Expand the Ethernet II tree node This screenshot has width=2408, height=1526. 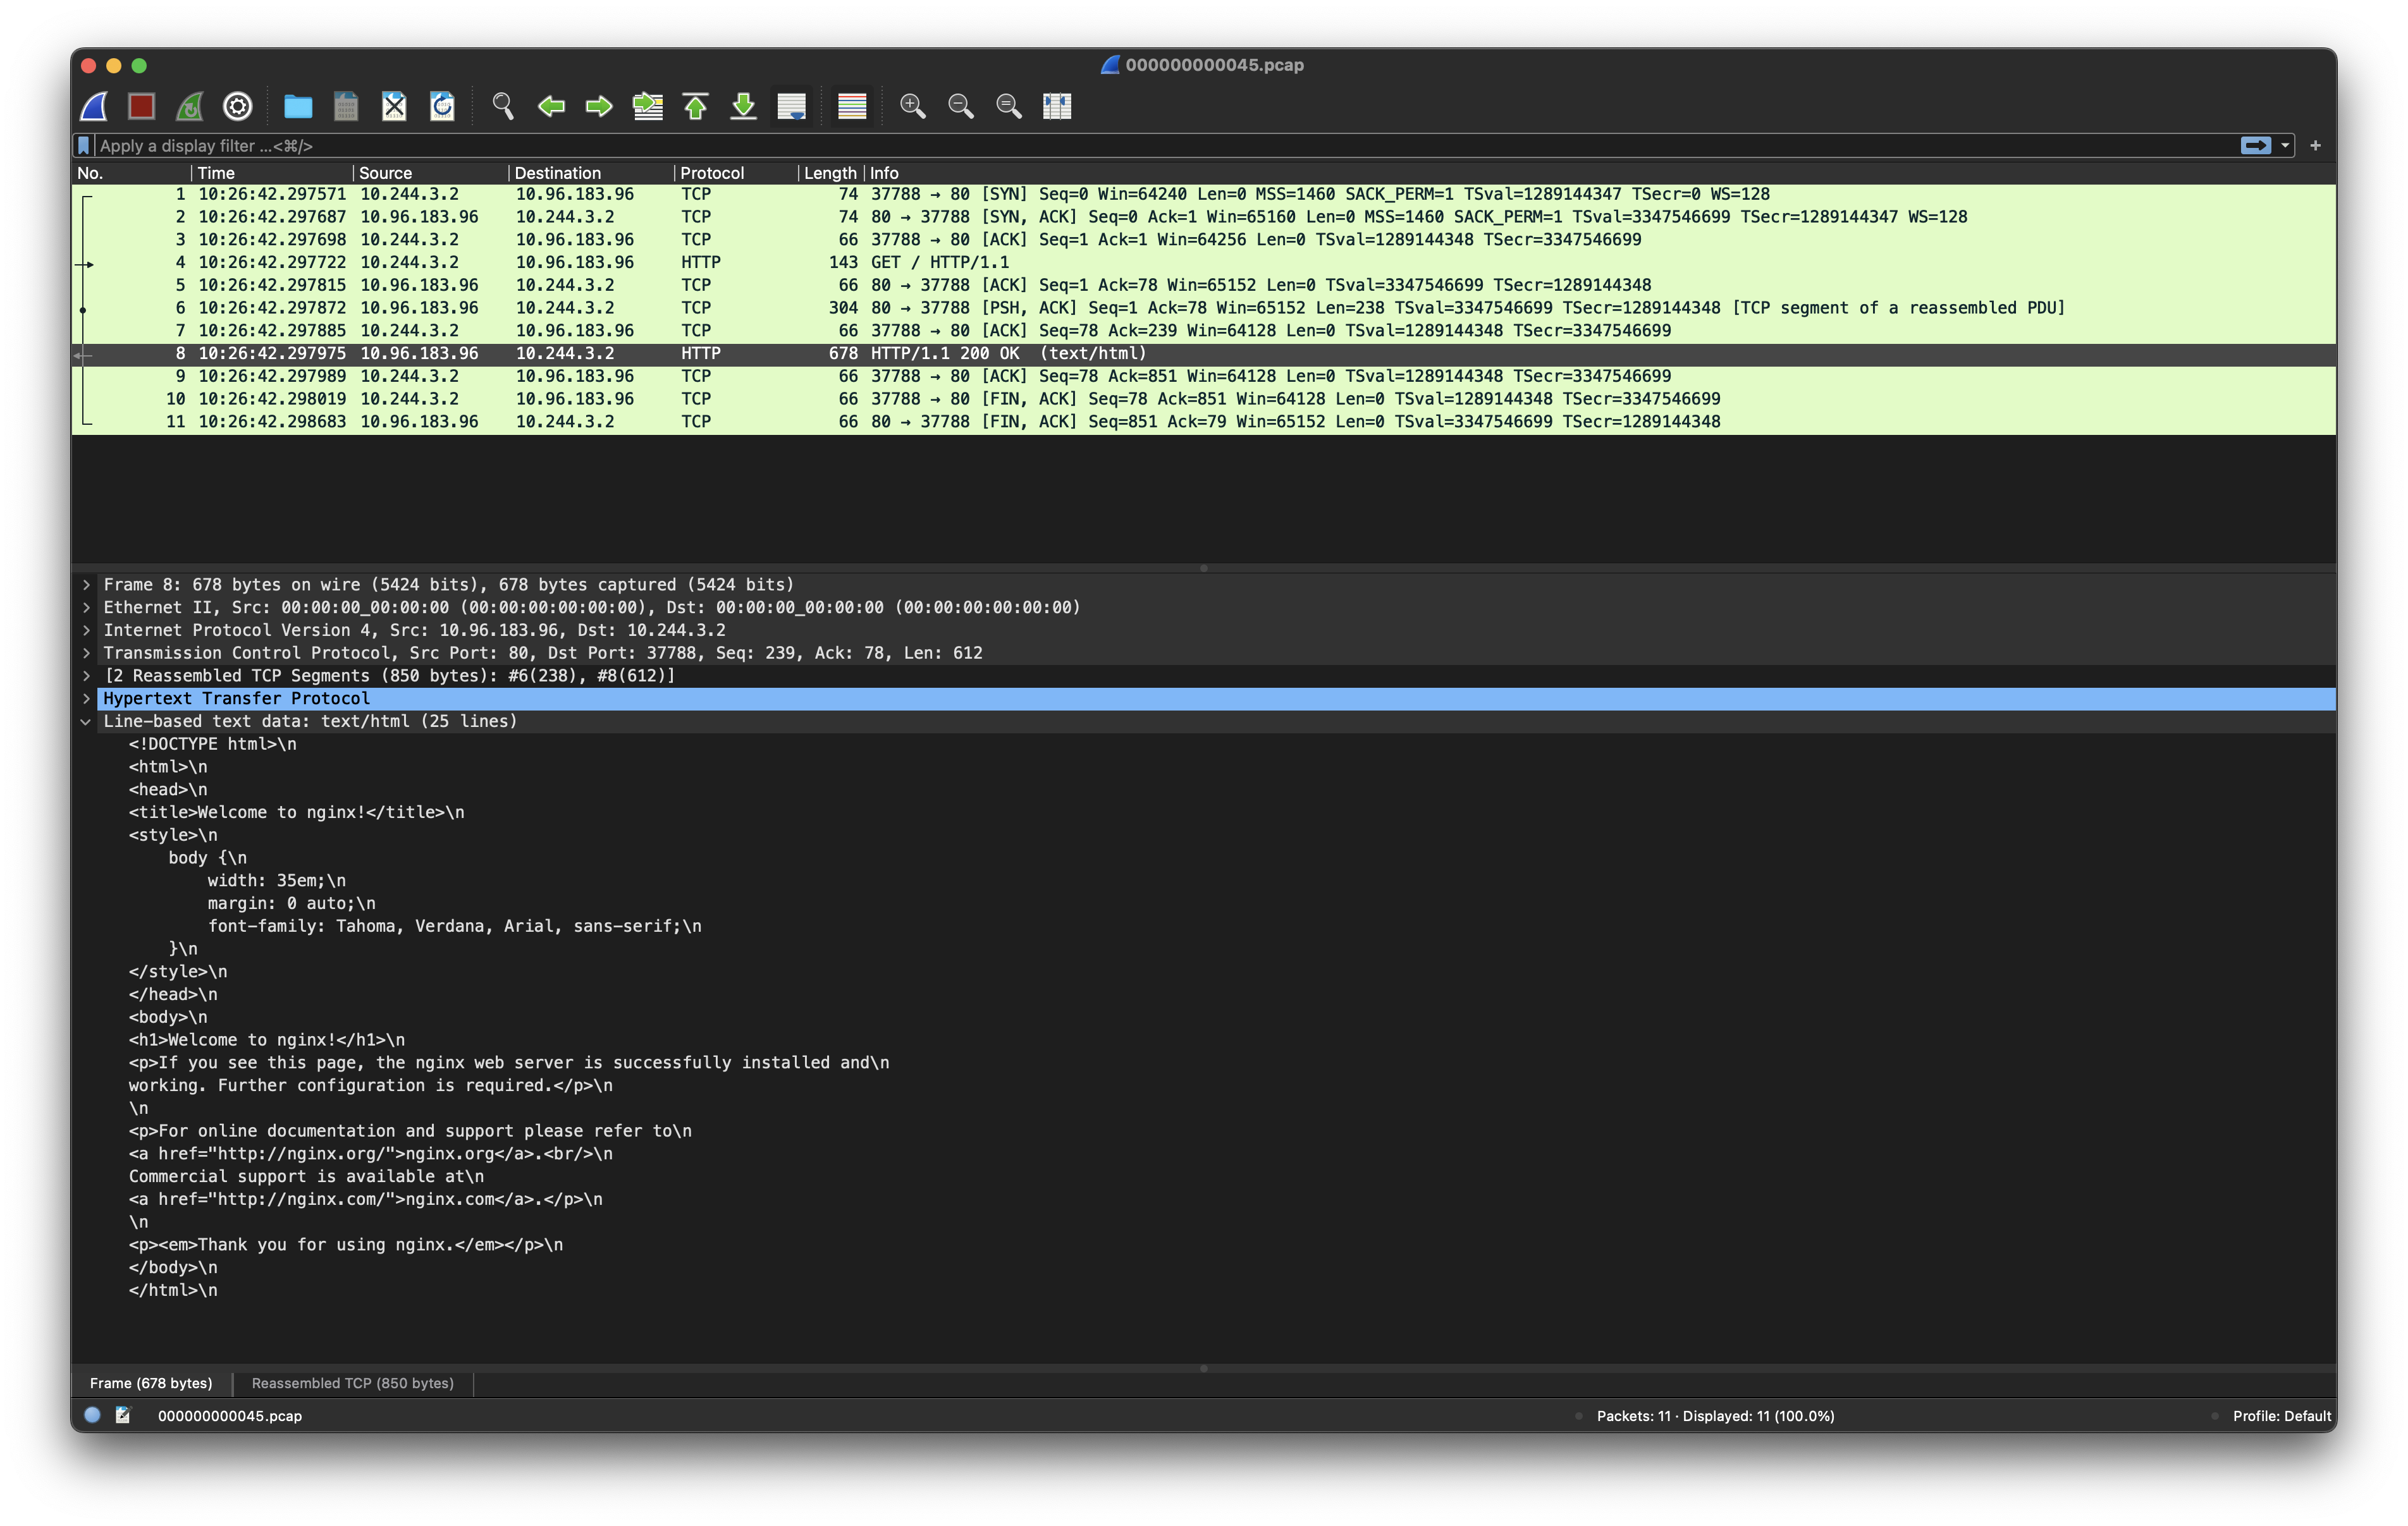tap(86, 608)
